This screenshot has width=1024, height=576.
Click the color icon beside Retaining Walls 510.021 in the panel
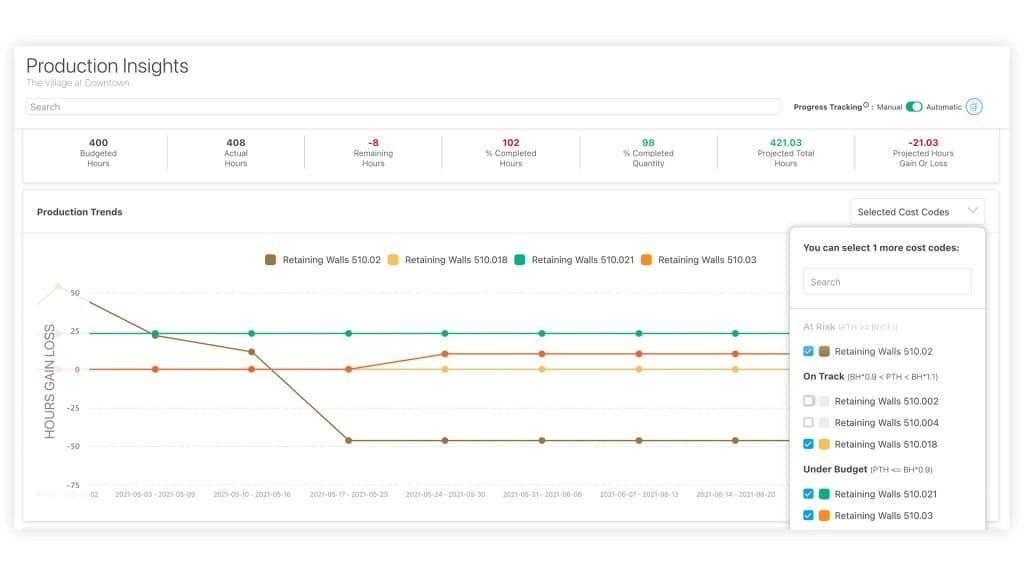(x=822, y=493)
